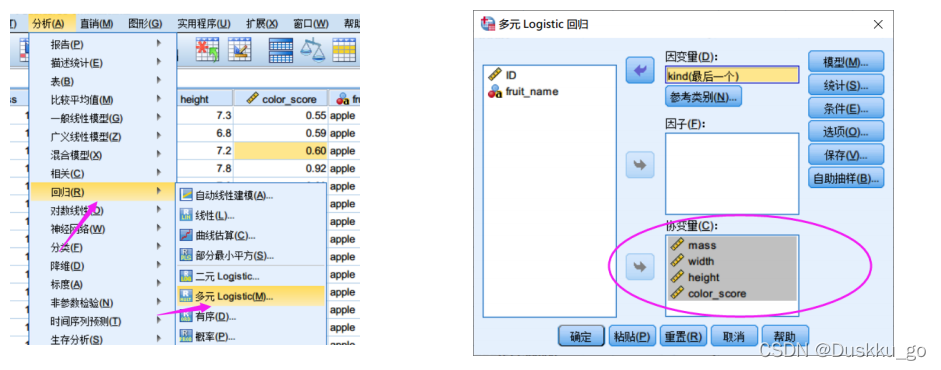This screenshot has width=941, height=370.
Task: Expand the 表(B) submenu
Action: pyautogui.click(x=104, y=81)
